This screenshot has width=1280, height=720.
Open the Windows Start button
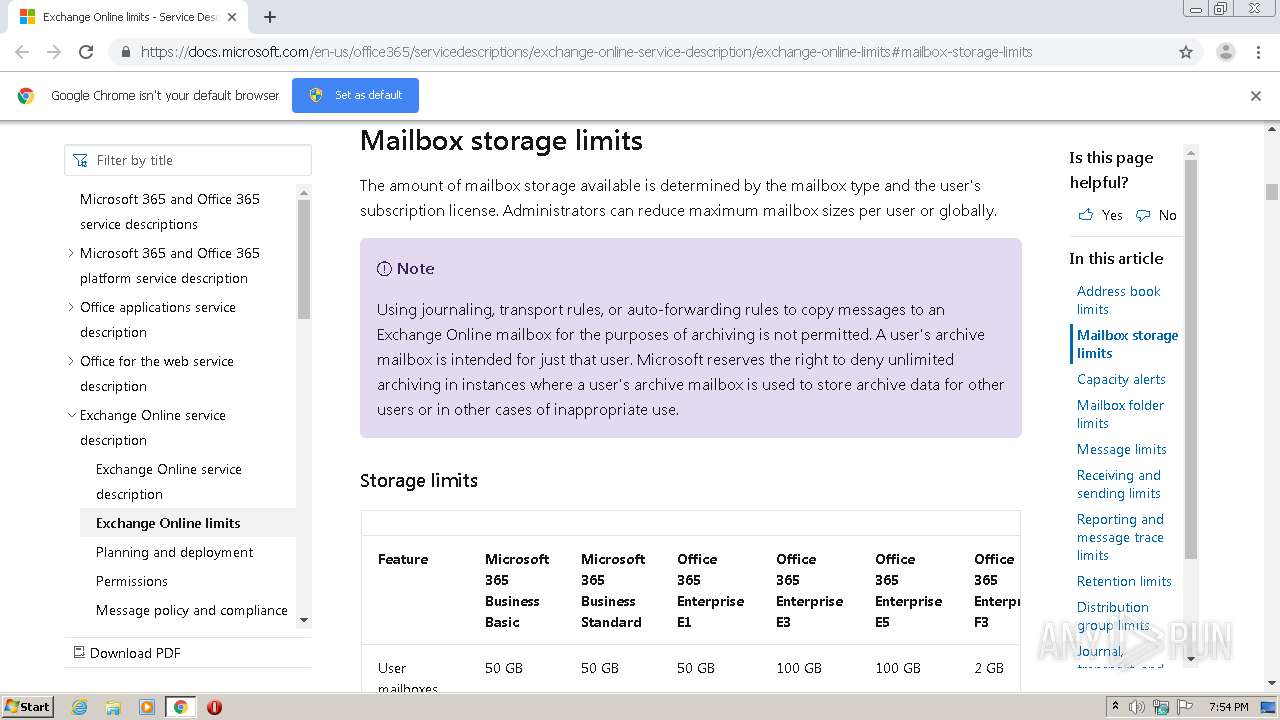28,706
